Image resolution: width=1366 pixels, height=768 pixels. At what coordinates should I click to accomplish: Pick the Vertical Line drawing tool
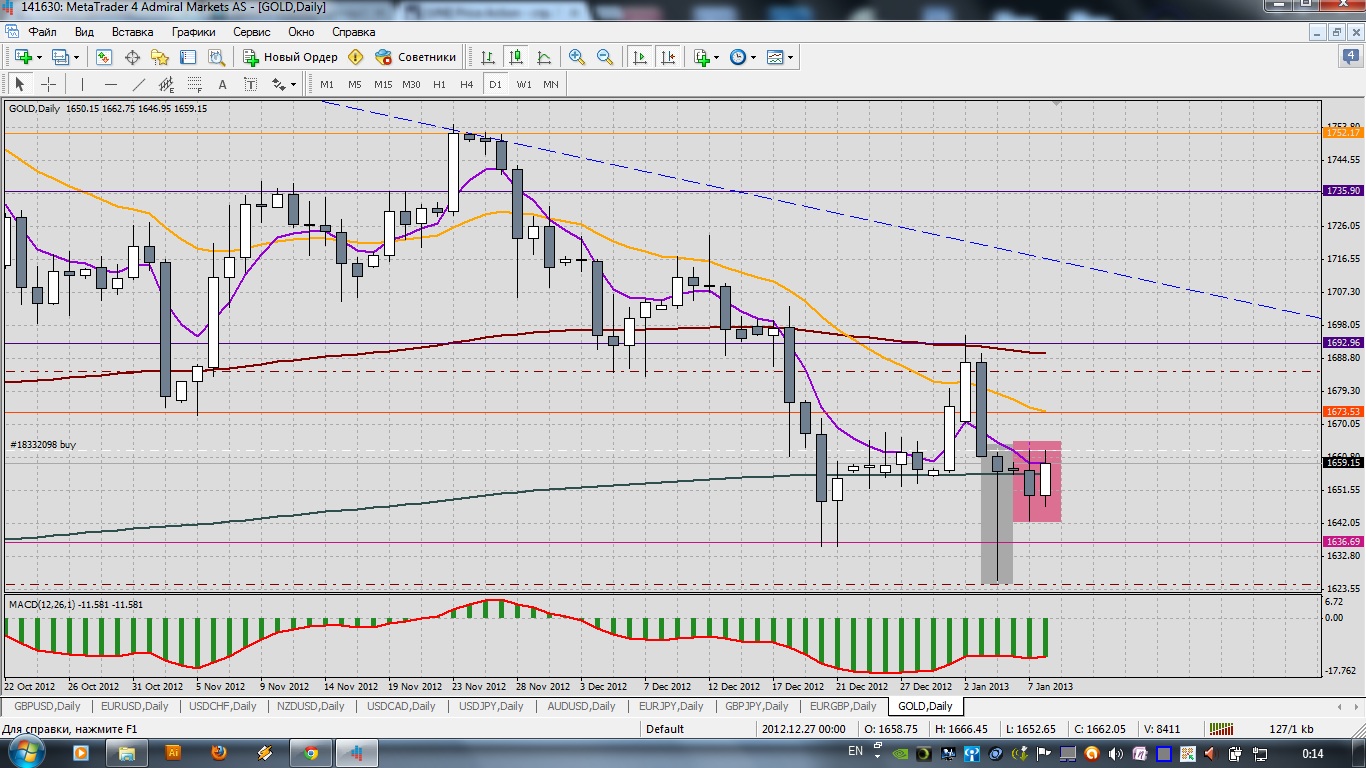(82, 84)
